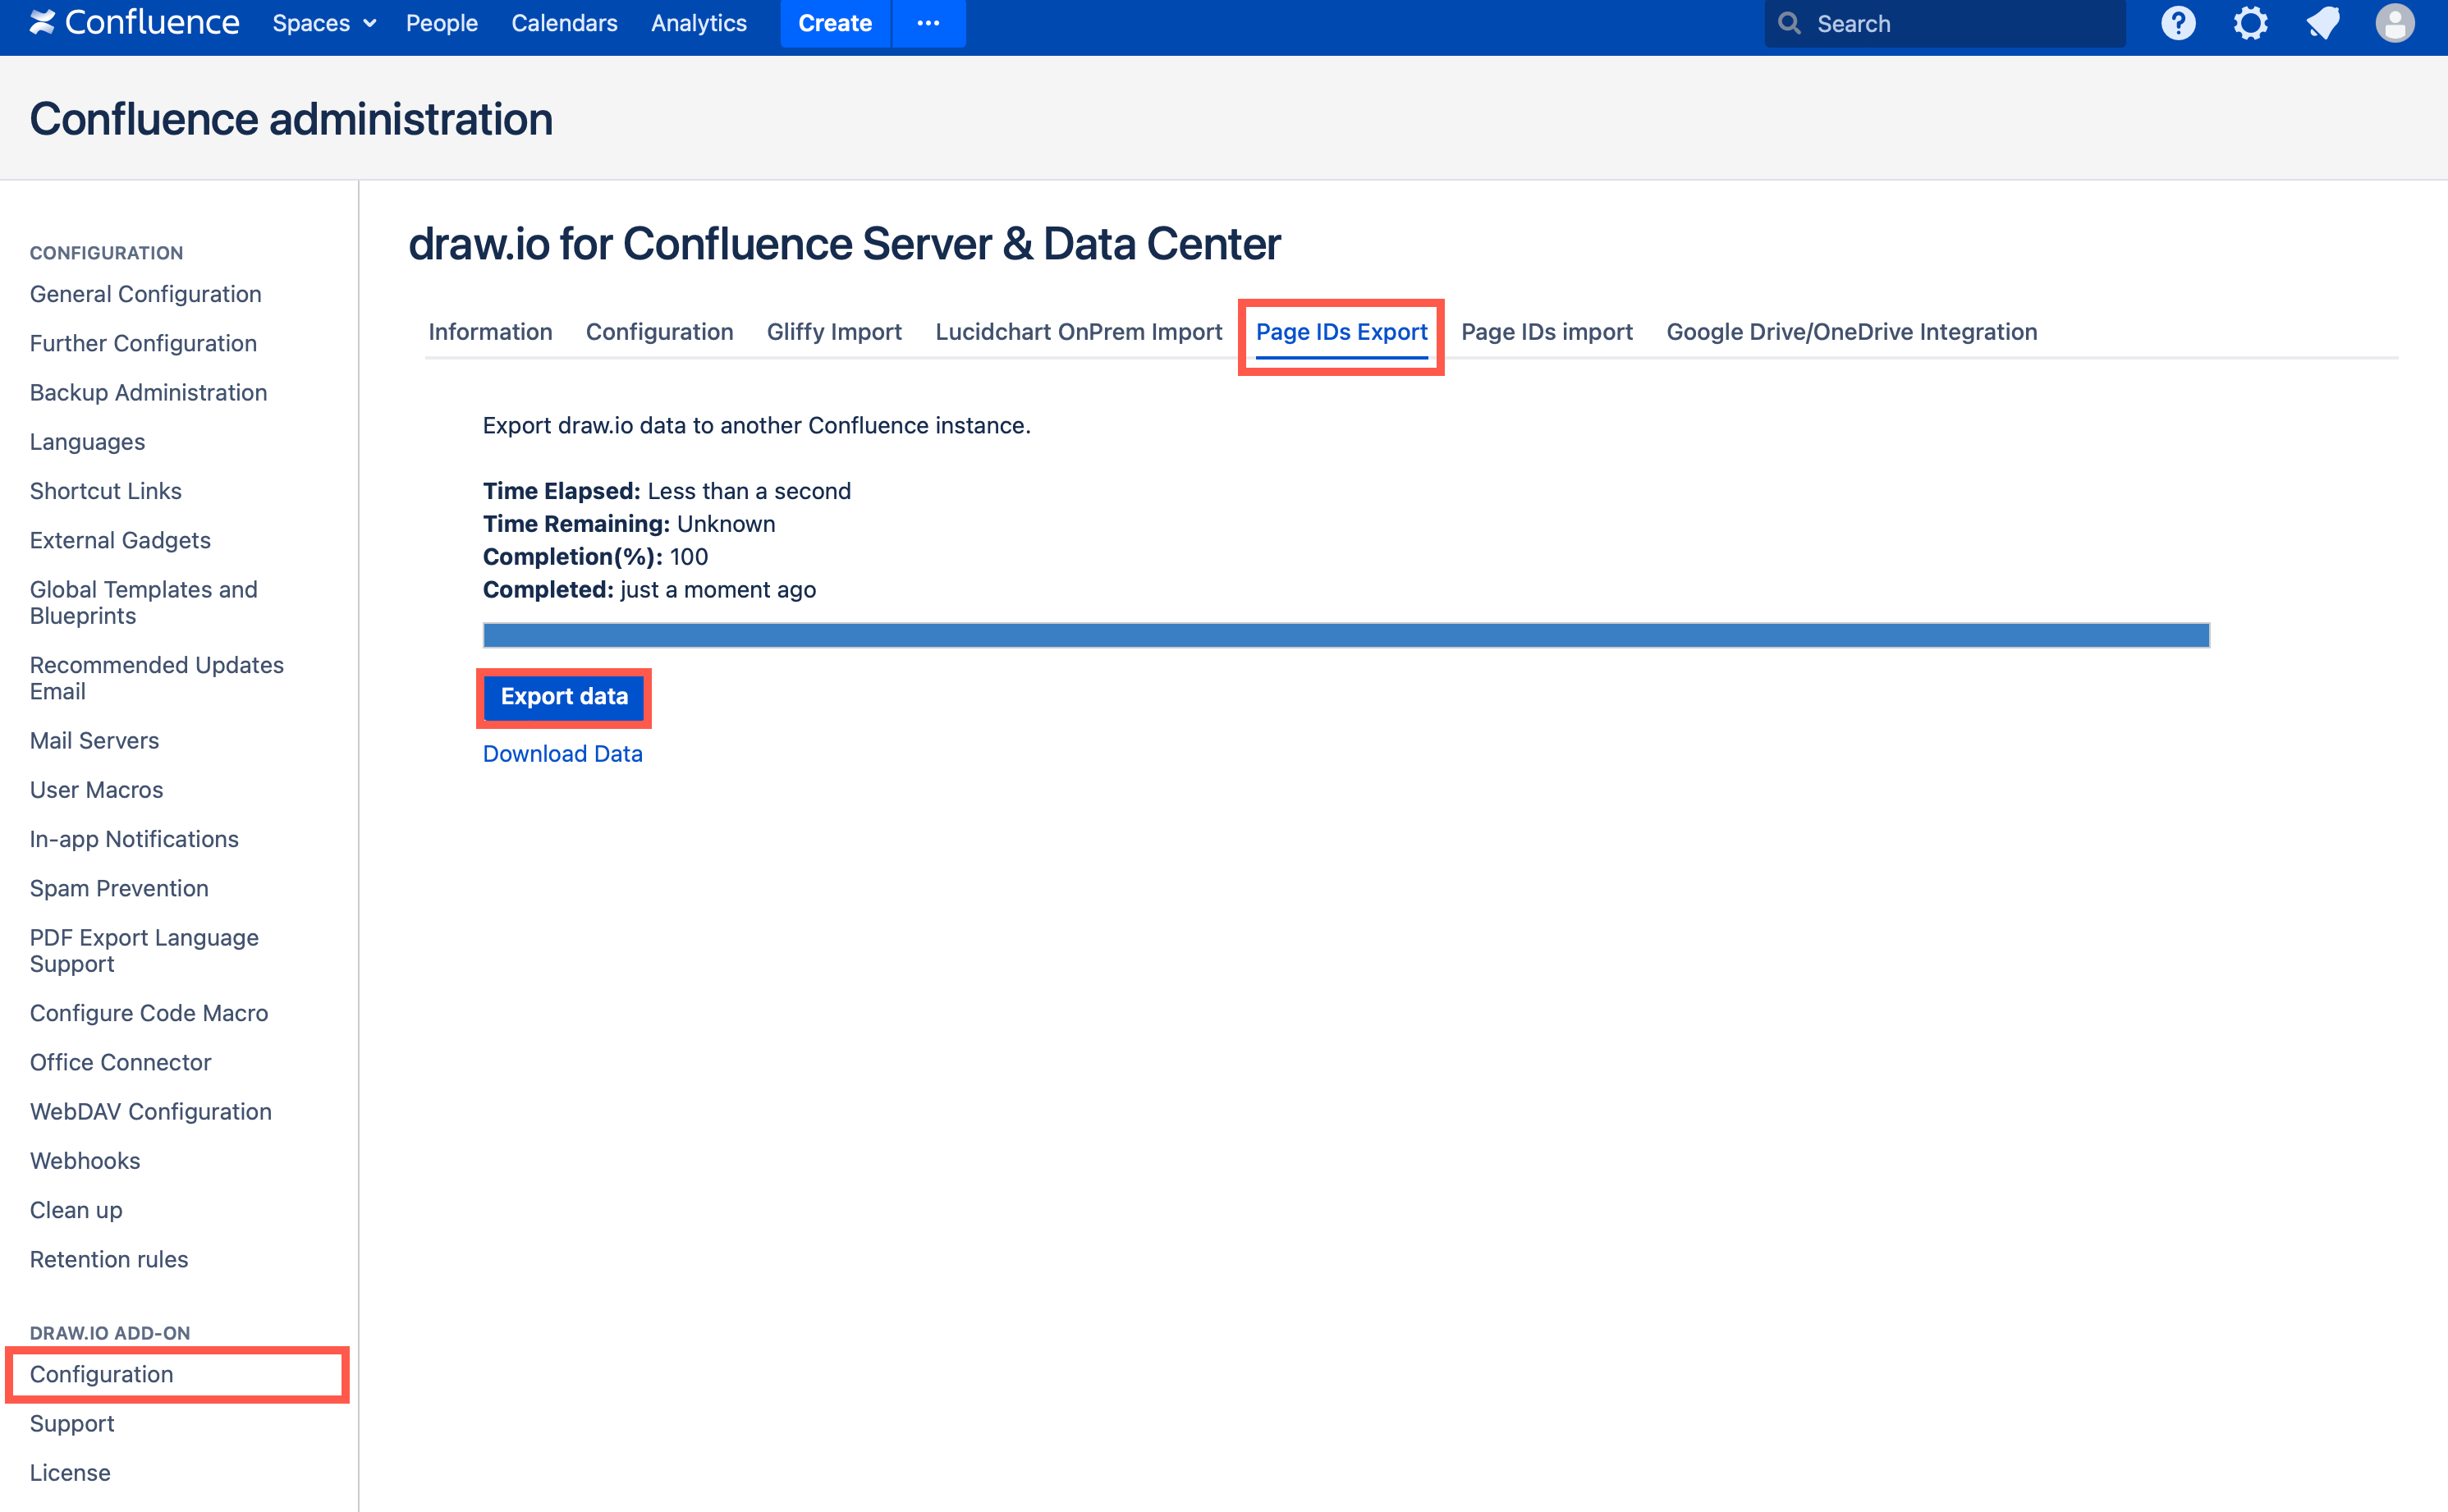2448x1512 pixels.
Task: Switch to the Page IDs import tab
Action: [x=1546, y=332]
